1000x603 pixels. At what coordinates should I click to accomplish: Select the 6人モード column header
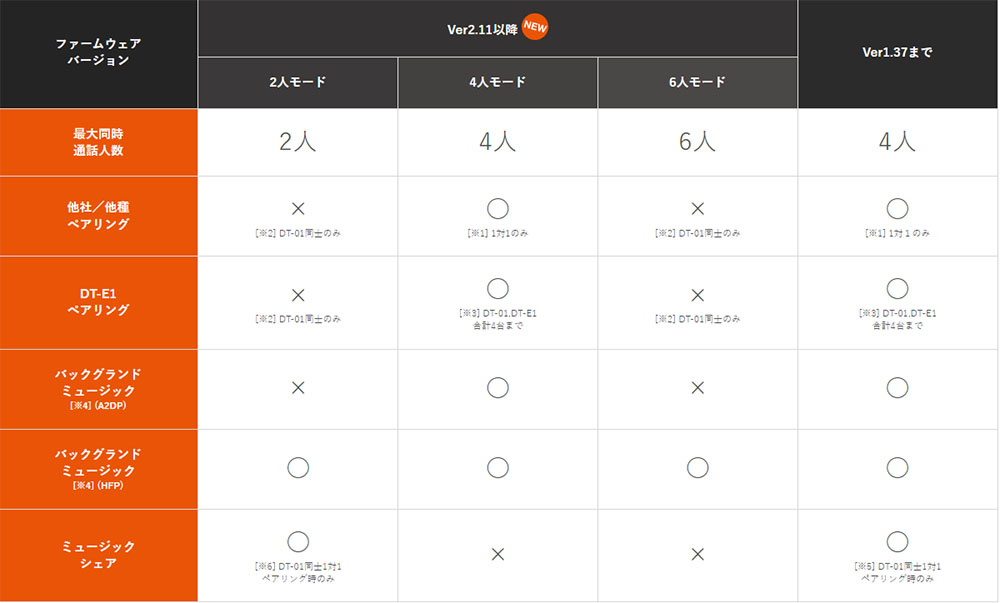pyautogui.click(x=698, y=83)
